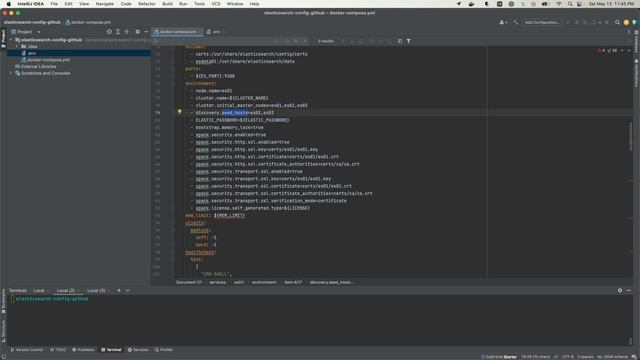This screenshot has width=640, height=360.
Task: Switch to the .env editor tab
Action: [216, 31]
